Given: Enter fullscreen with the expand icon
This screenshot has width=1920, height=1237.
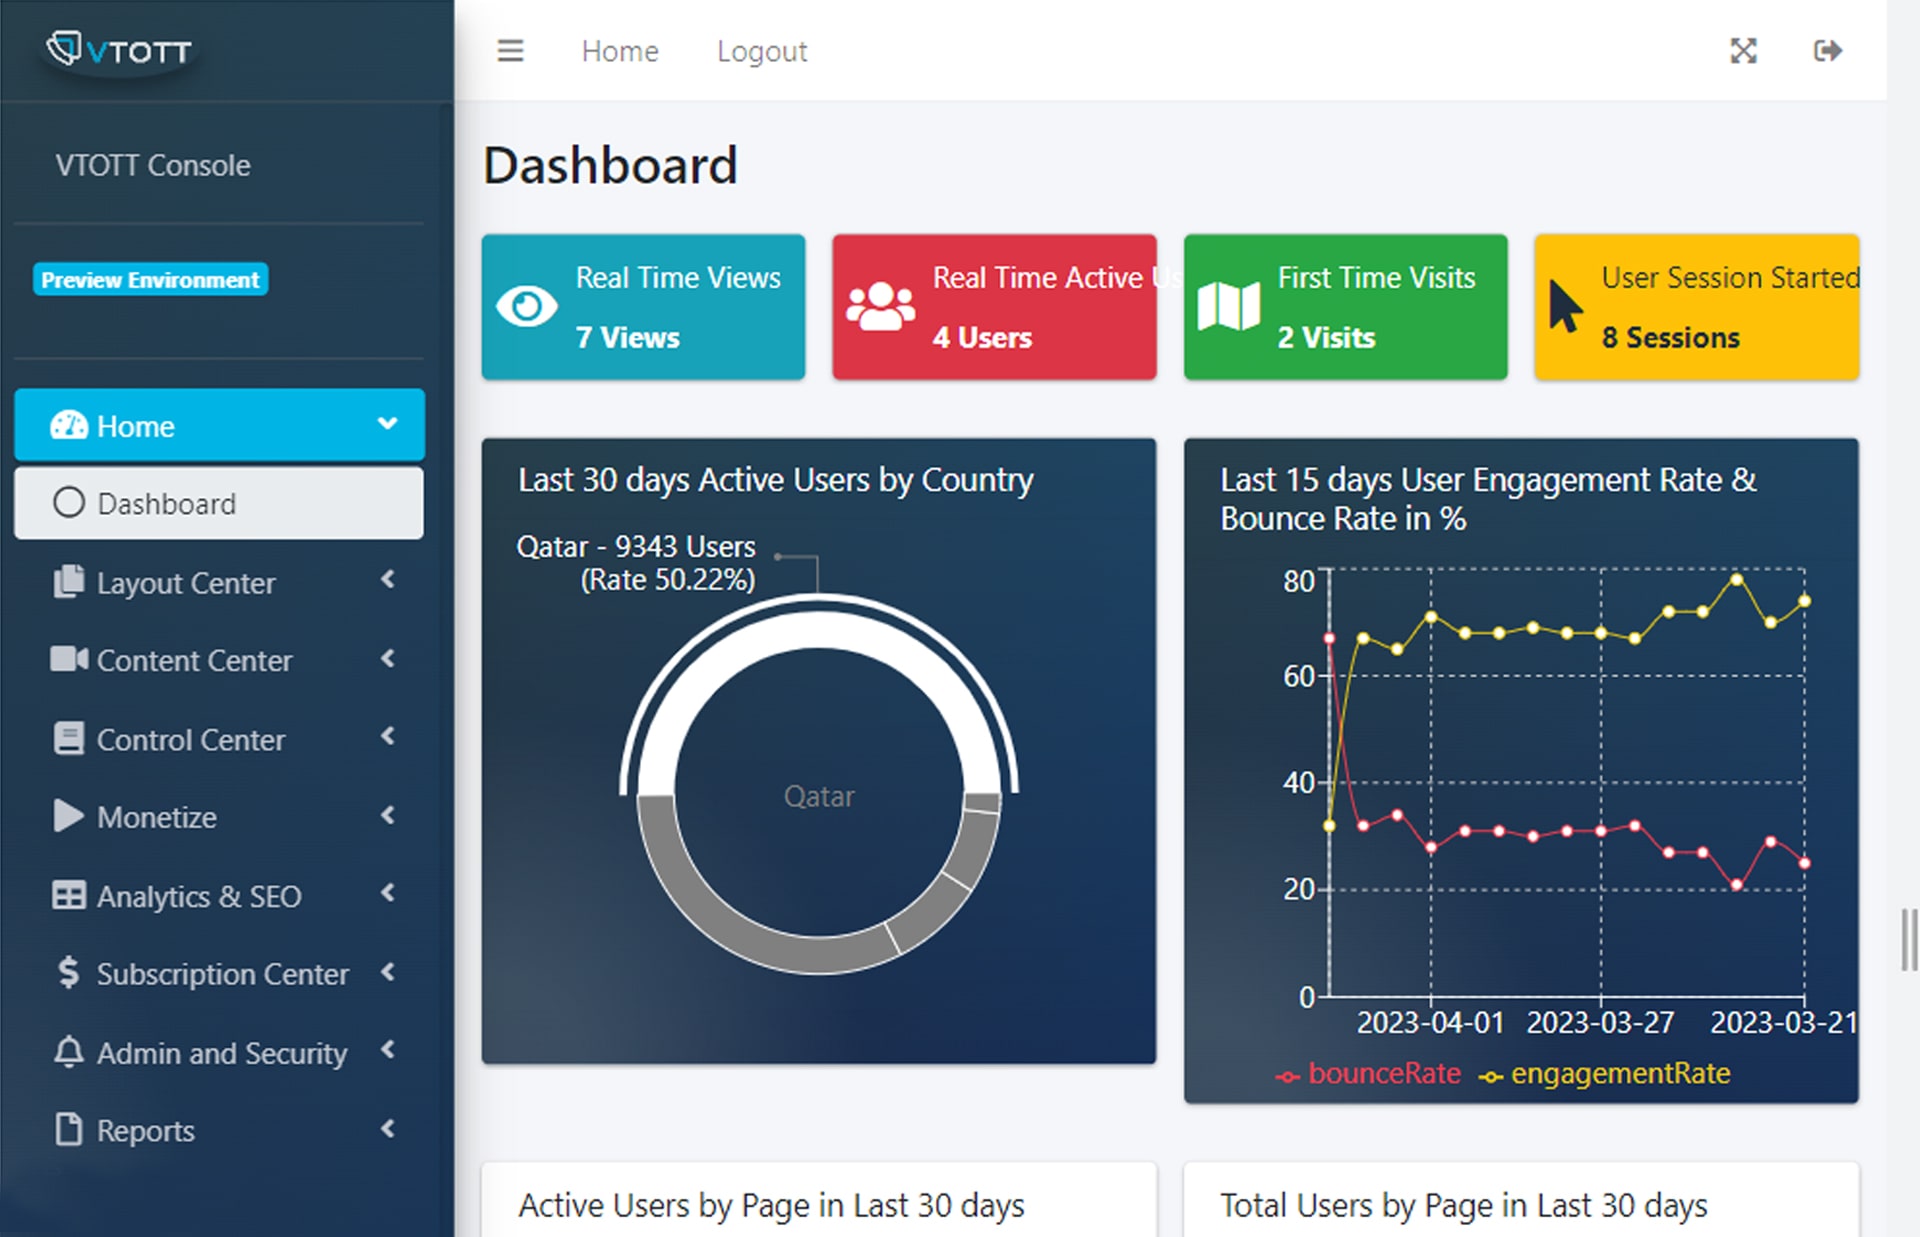Looking at the screenshot, I should coord(1743,50).
